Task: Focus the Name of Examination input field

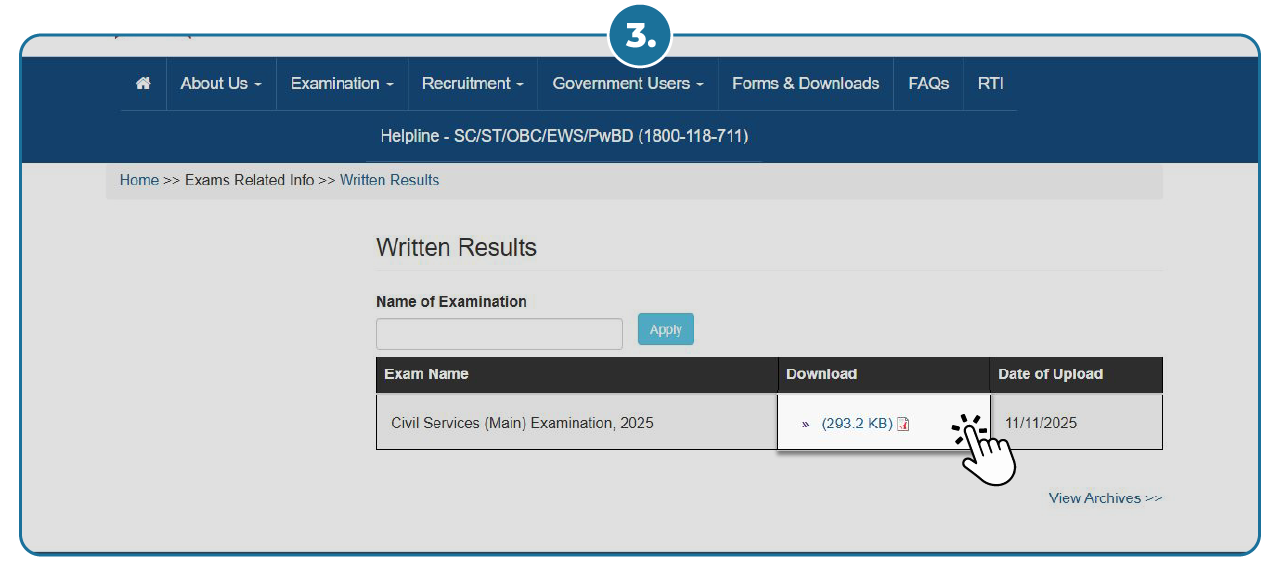Action: 499,334
